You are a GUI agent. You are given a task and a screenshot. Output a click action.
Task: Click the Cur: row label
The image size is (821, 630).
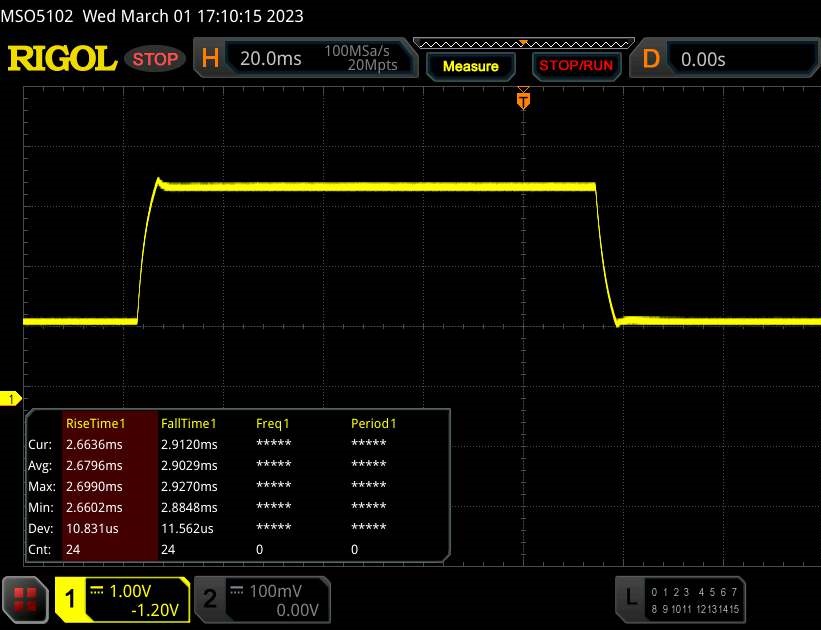tap(40, 444)
